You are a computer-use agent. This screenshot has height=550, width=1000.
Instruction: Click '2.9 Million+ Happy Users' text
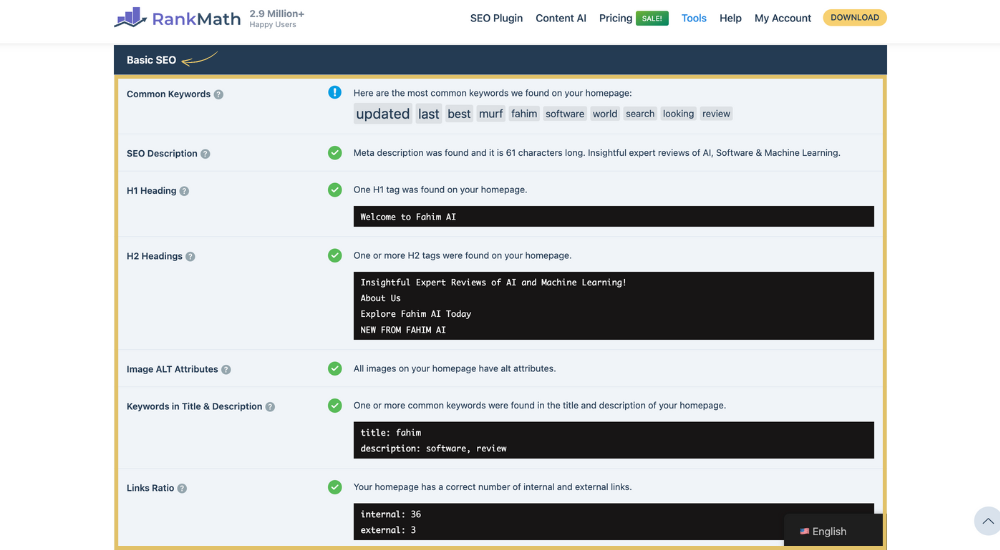[x=277, y=19]
